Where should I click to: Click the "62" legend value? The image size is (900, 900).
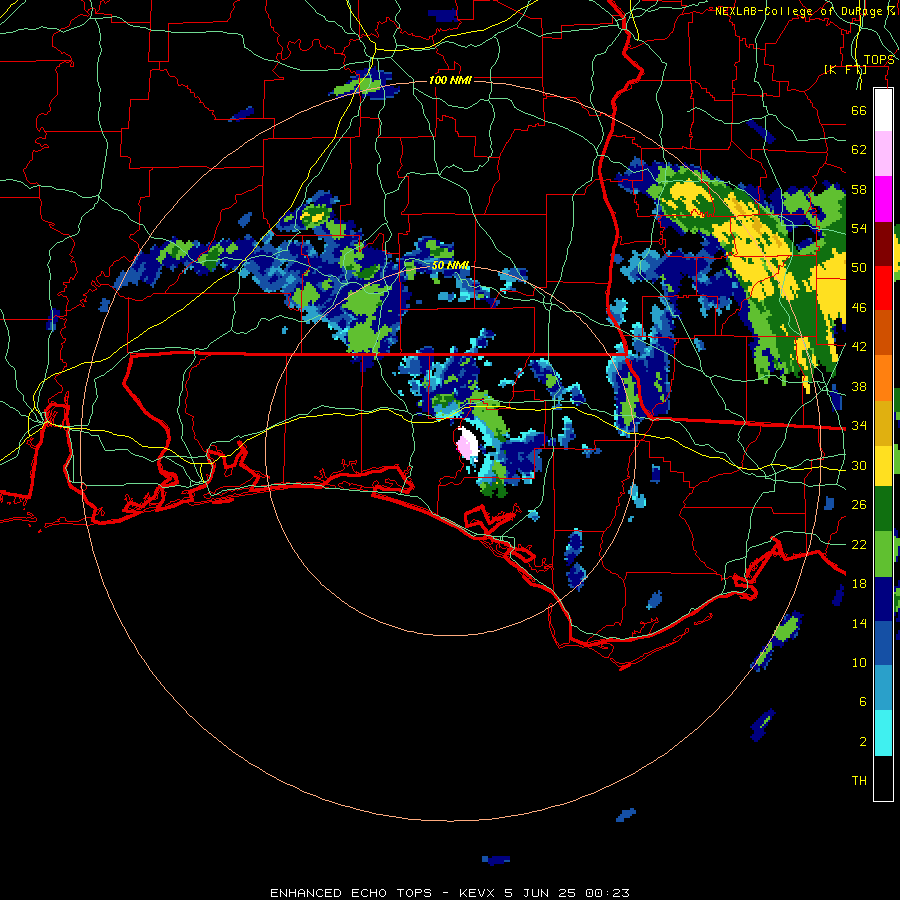click(x=859, y=150)
